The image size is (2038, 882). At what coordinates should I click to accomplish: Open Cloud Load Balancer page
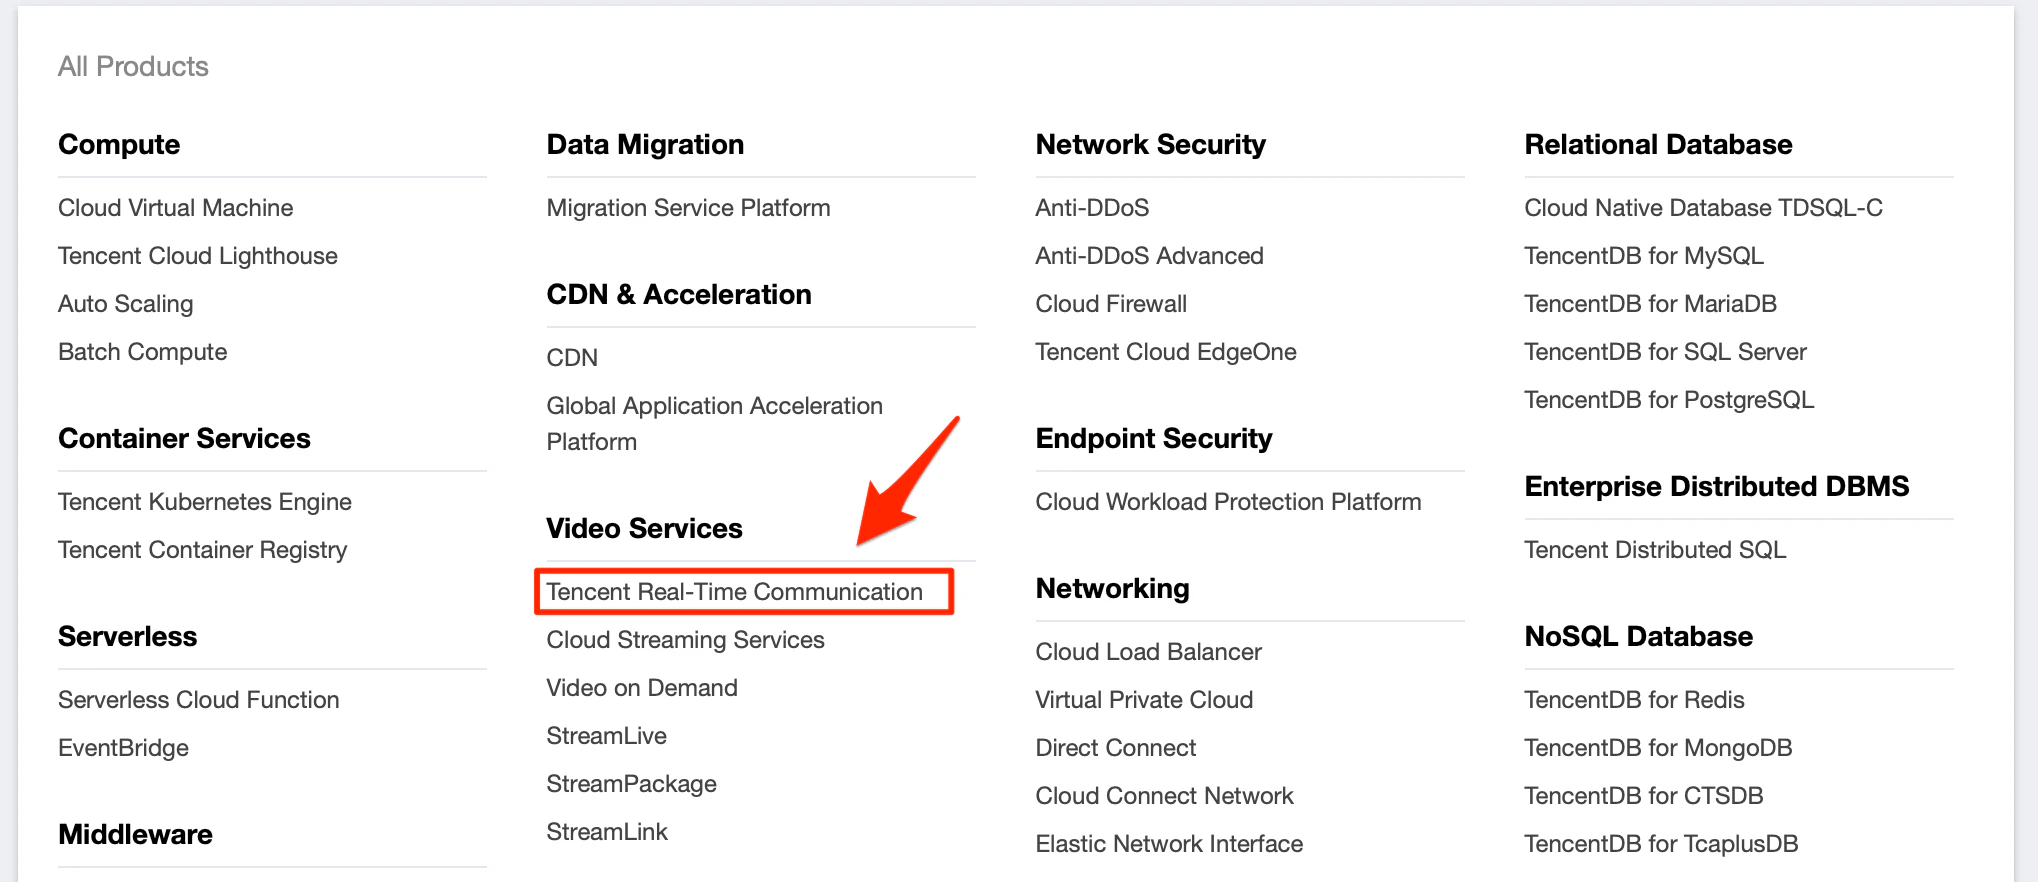pos(1148,652)
